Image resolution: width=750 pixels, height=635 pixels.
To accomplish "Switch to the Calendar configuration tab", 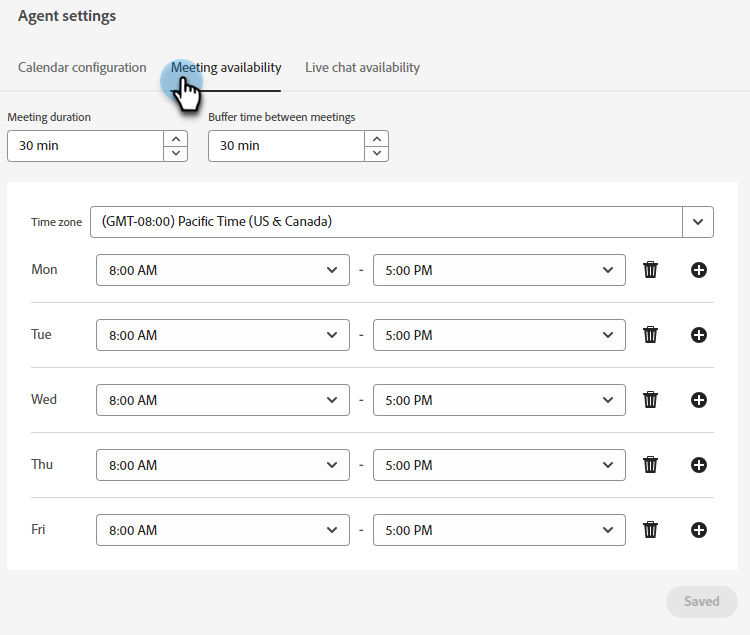I will click(x=82, y=68).
